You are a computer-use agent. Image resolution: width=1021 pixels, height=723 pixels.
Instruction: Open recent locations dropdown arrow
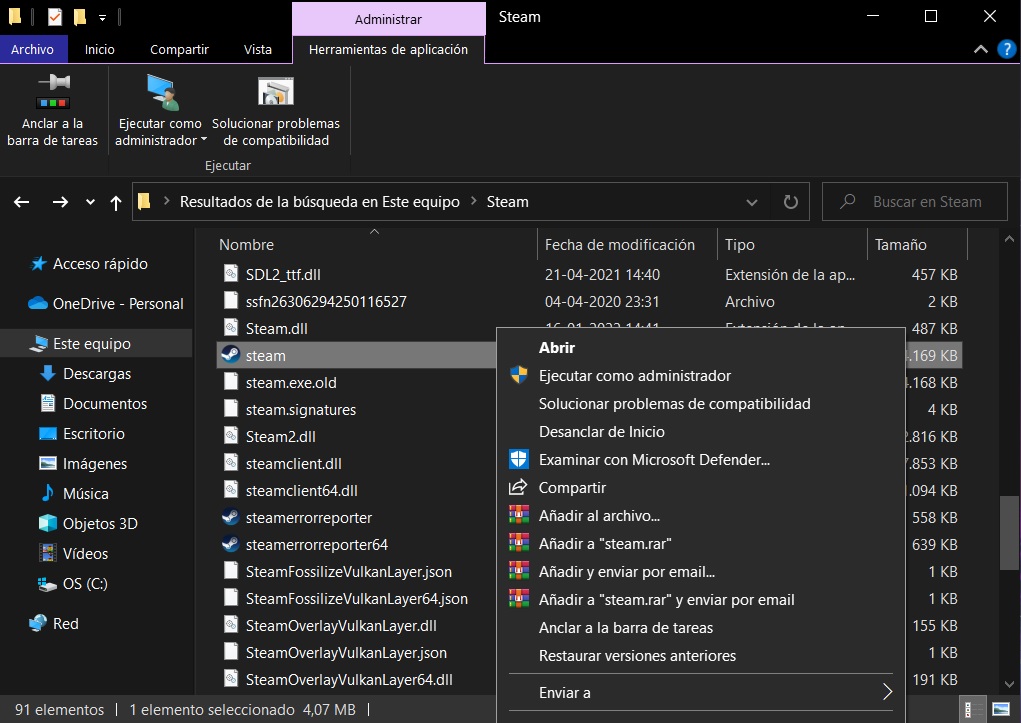click(90, 202)
